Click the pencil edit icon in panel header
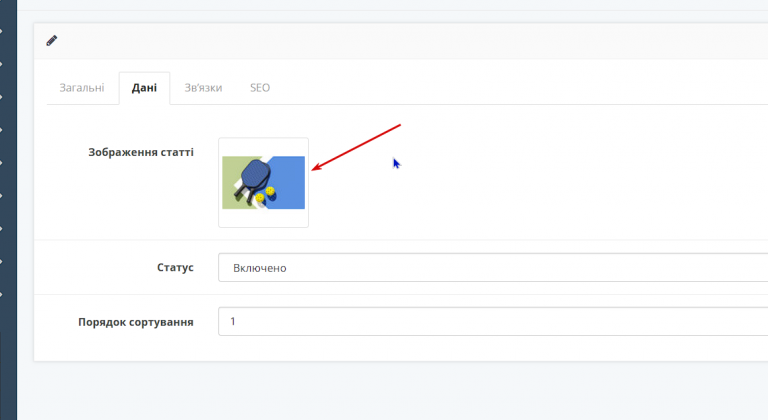 [51, 41]
